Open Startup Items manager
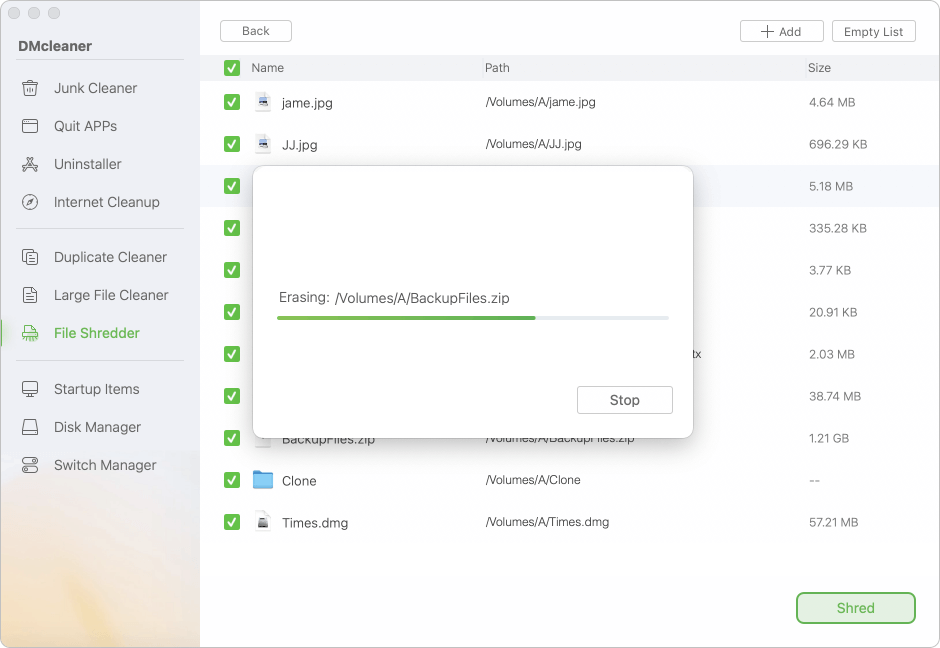 coord(96,389)
